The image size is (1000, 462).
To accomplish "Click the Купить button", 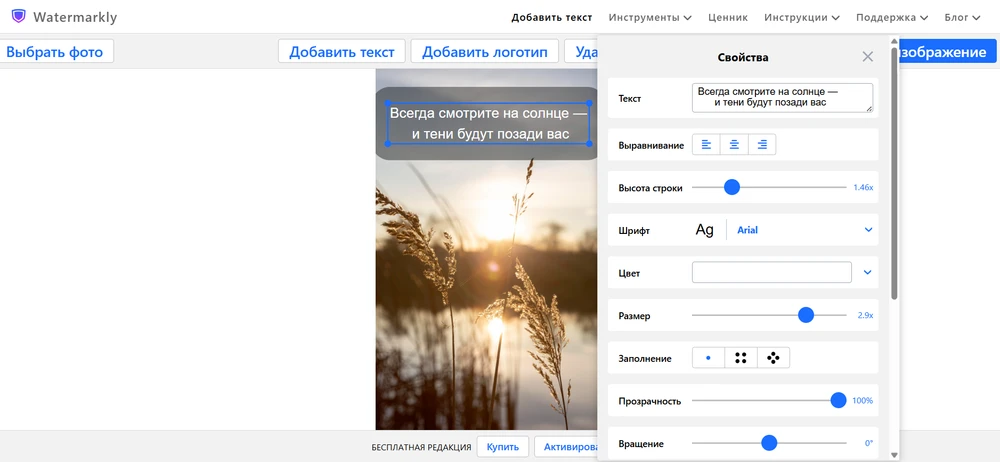I will coord(503,446).
